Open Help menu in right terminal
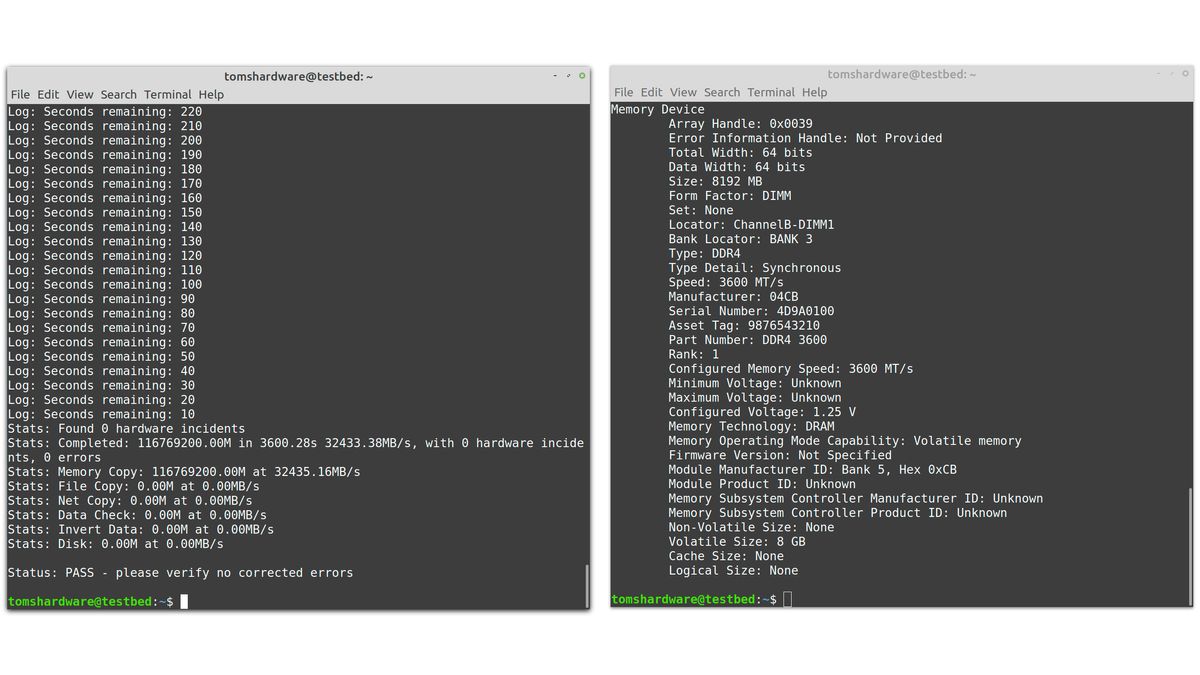 tap(815, 92)
